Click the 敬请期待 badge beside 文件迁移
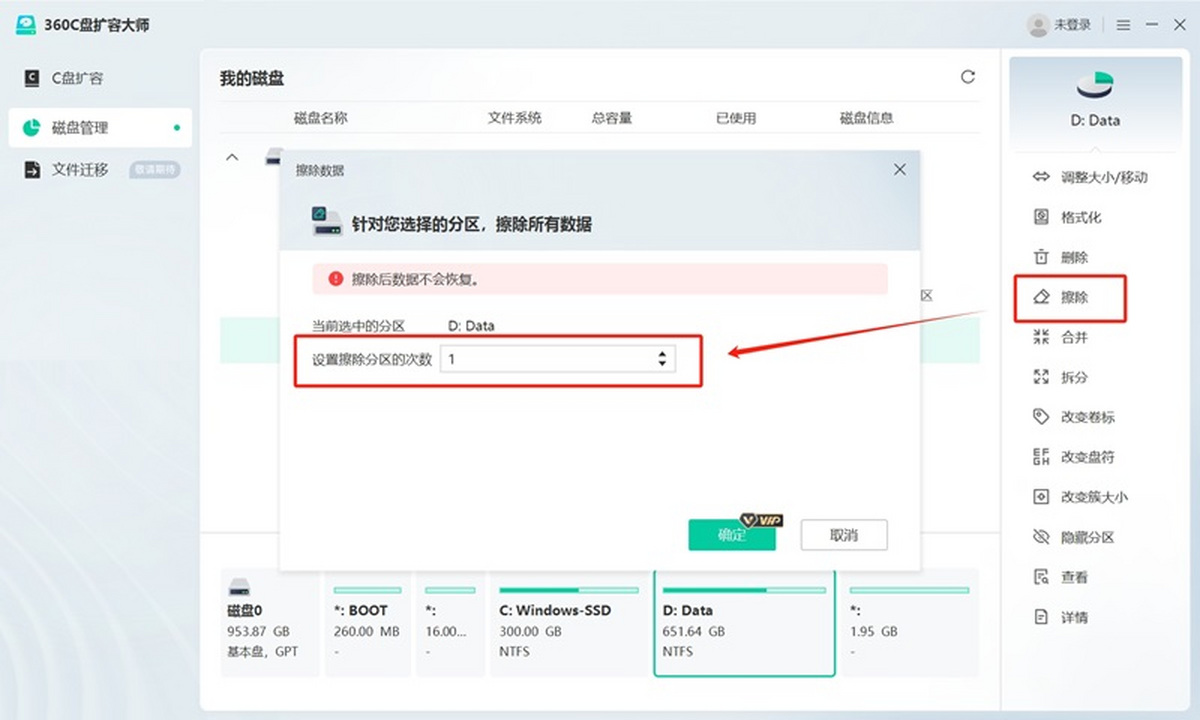Screen dimensions: 1200x720 [155, 170]
